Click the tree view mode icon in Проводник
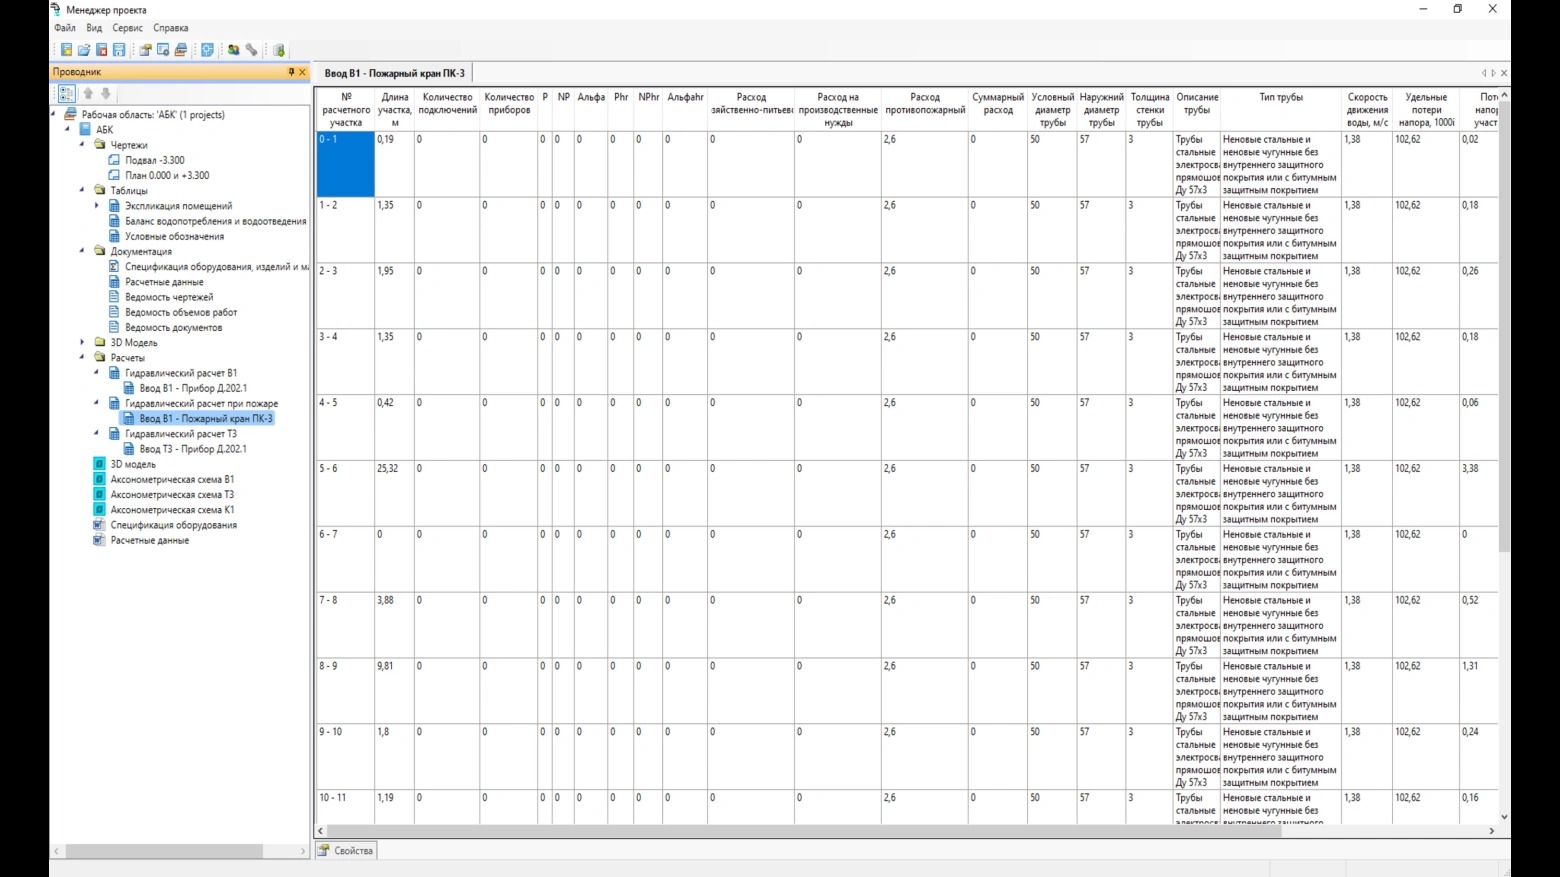The height and width of the screenshot is (877, 1560). pos(66,93)
